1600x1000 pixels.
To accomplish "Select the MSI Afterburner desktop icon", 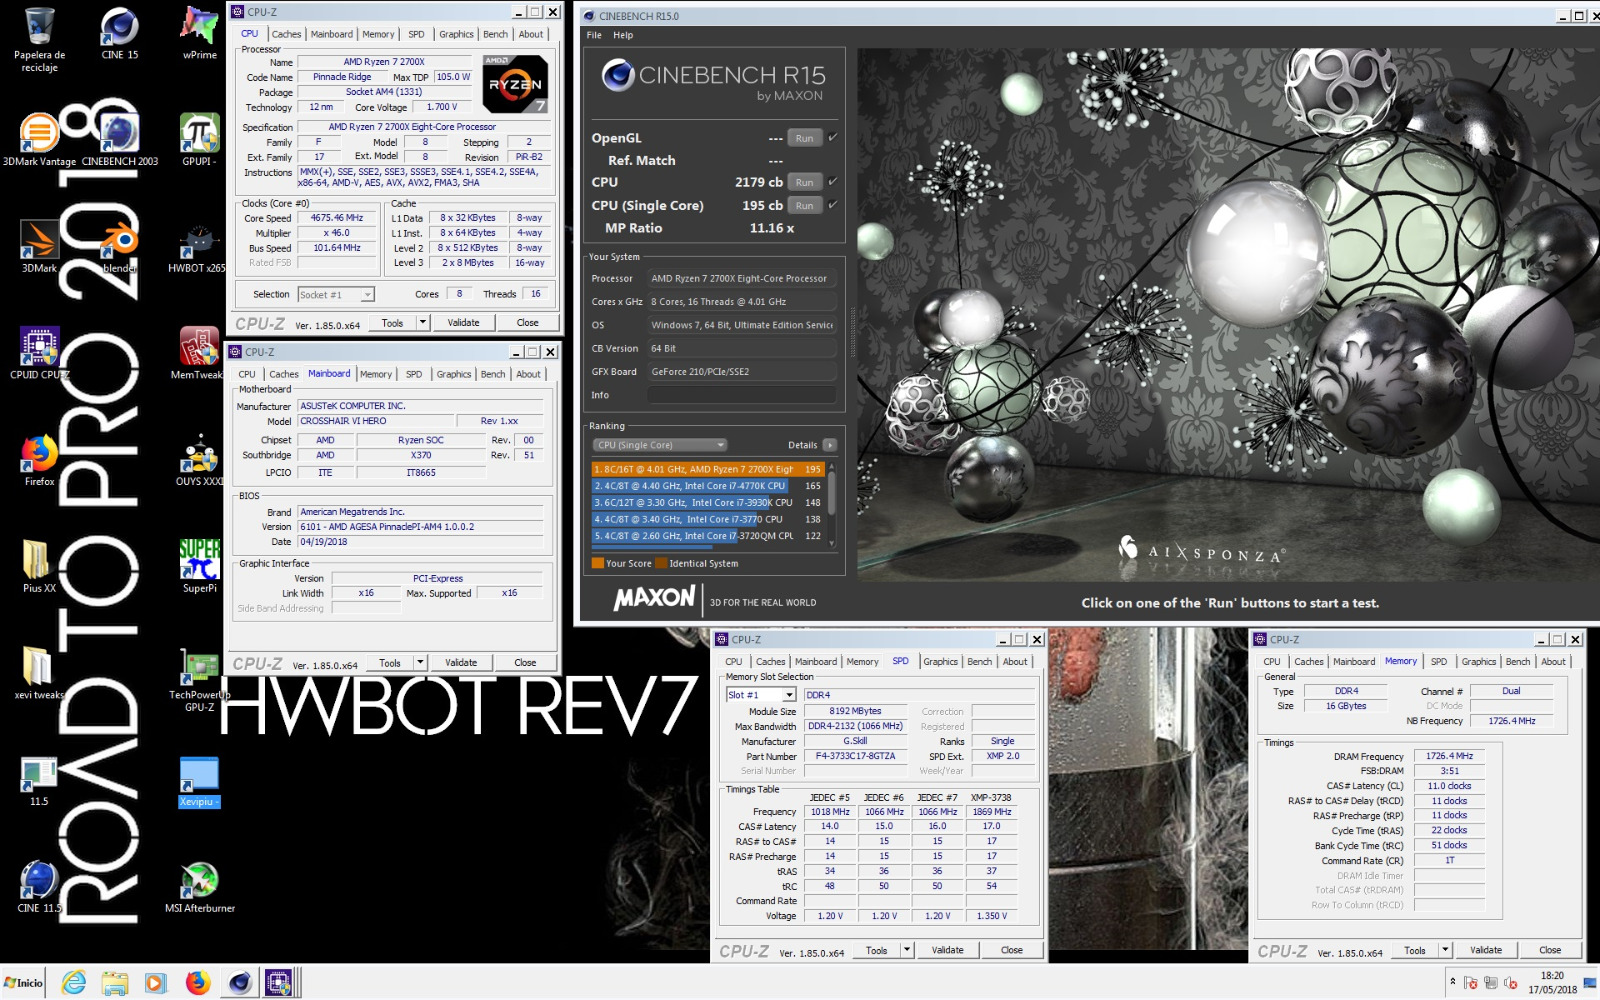I will [x=199, y=887].
